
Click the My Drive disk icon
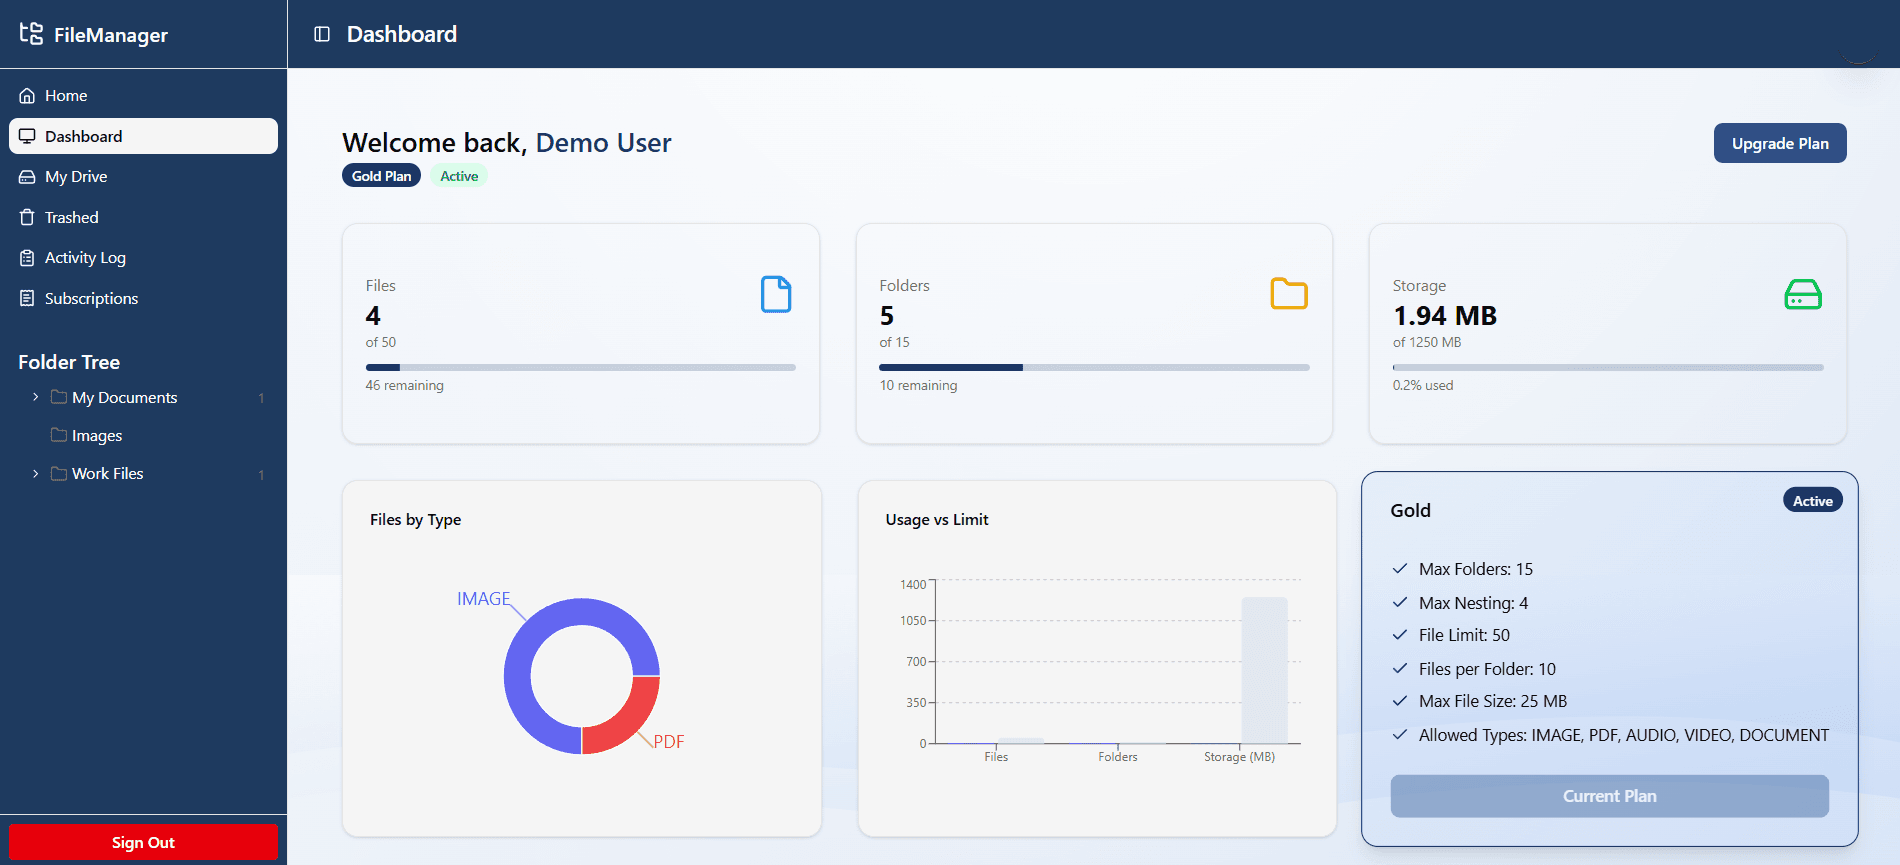pos(27,177)
